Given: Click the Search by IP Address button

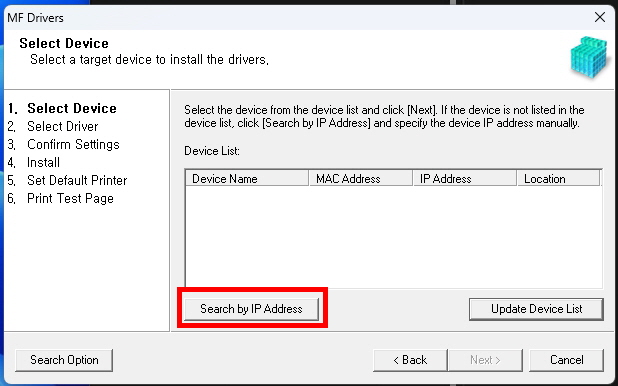Looking at the screenshot, I should pyautogui.click(x=251, y=309).
